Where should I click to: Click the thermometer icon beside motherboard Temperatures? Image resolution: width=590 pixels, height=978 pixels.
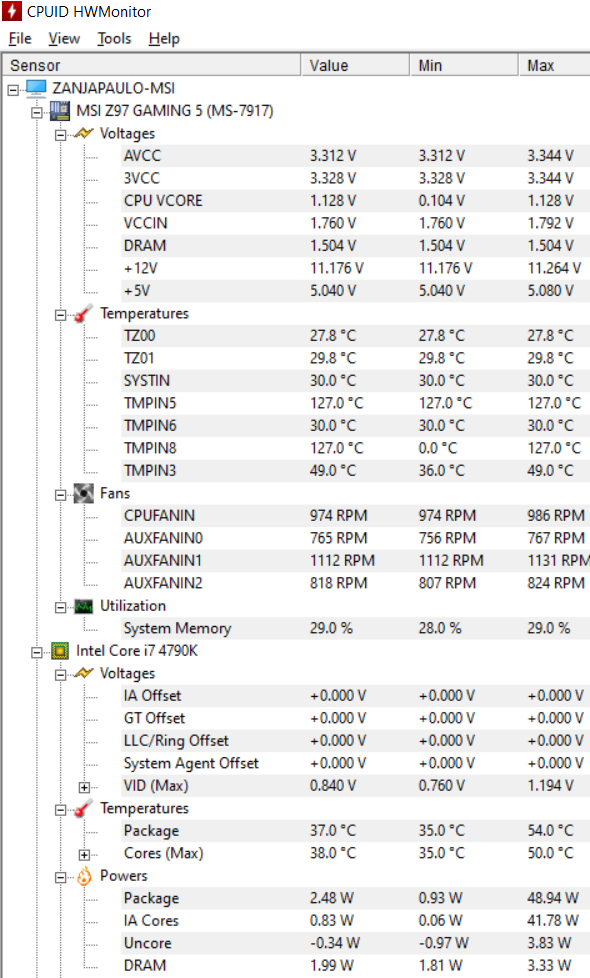click(x=84, y=314)
